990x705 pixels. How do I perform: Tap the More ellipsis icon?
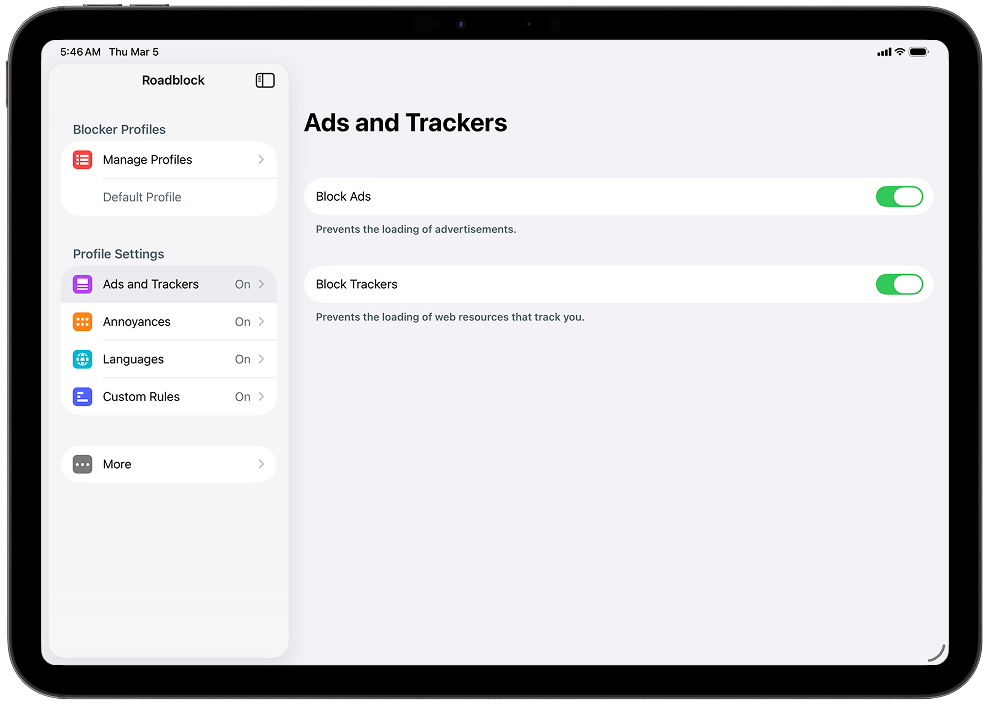[x=81, y=464]
